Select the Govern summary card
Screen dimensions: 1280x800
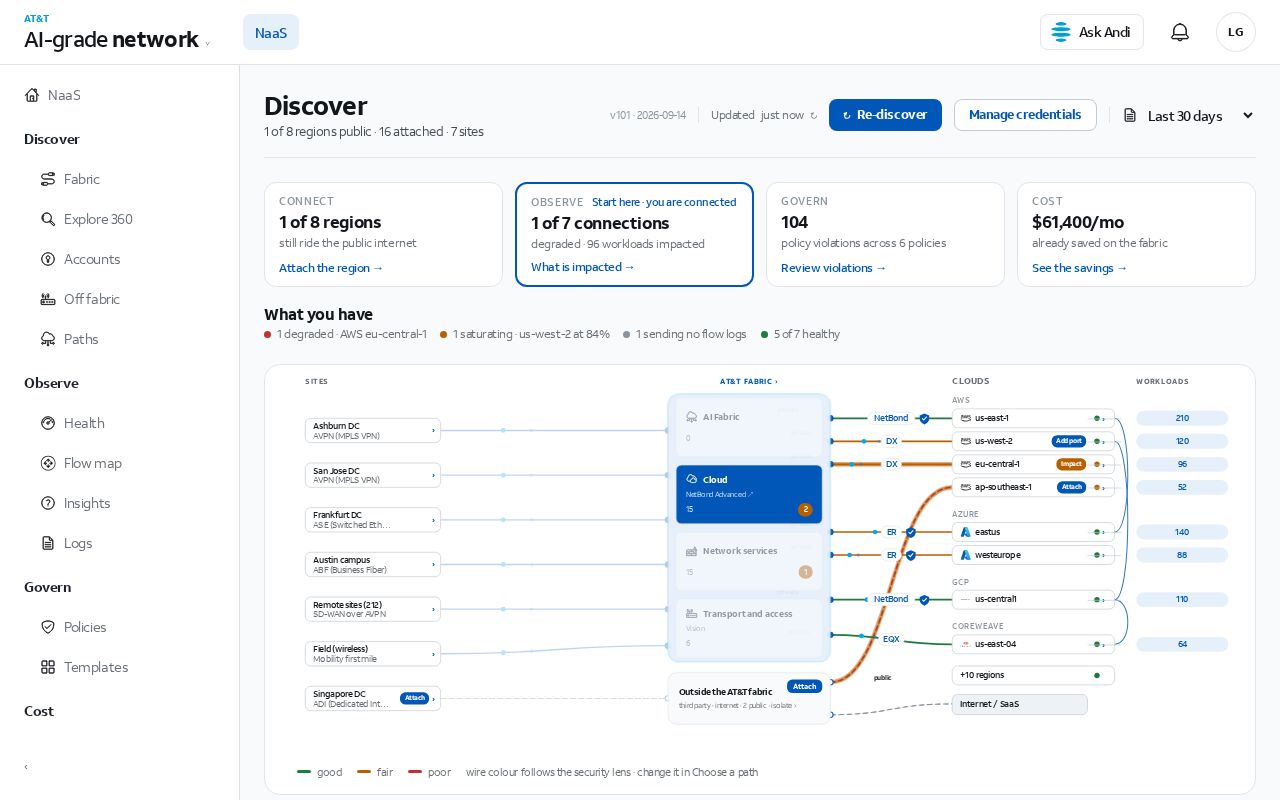tap(885, 234)
